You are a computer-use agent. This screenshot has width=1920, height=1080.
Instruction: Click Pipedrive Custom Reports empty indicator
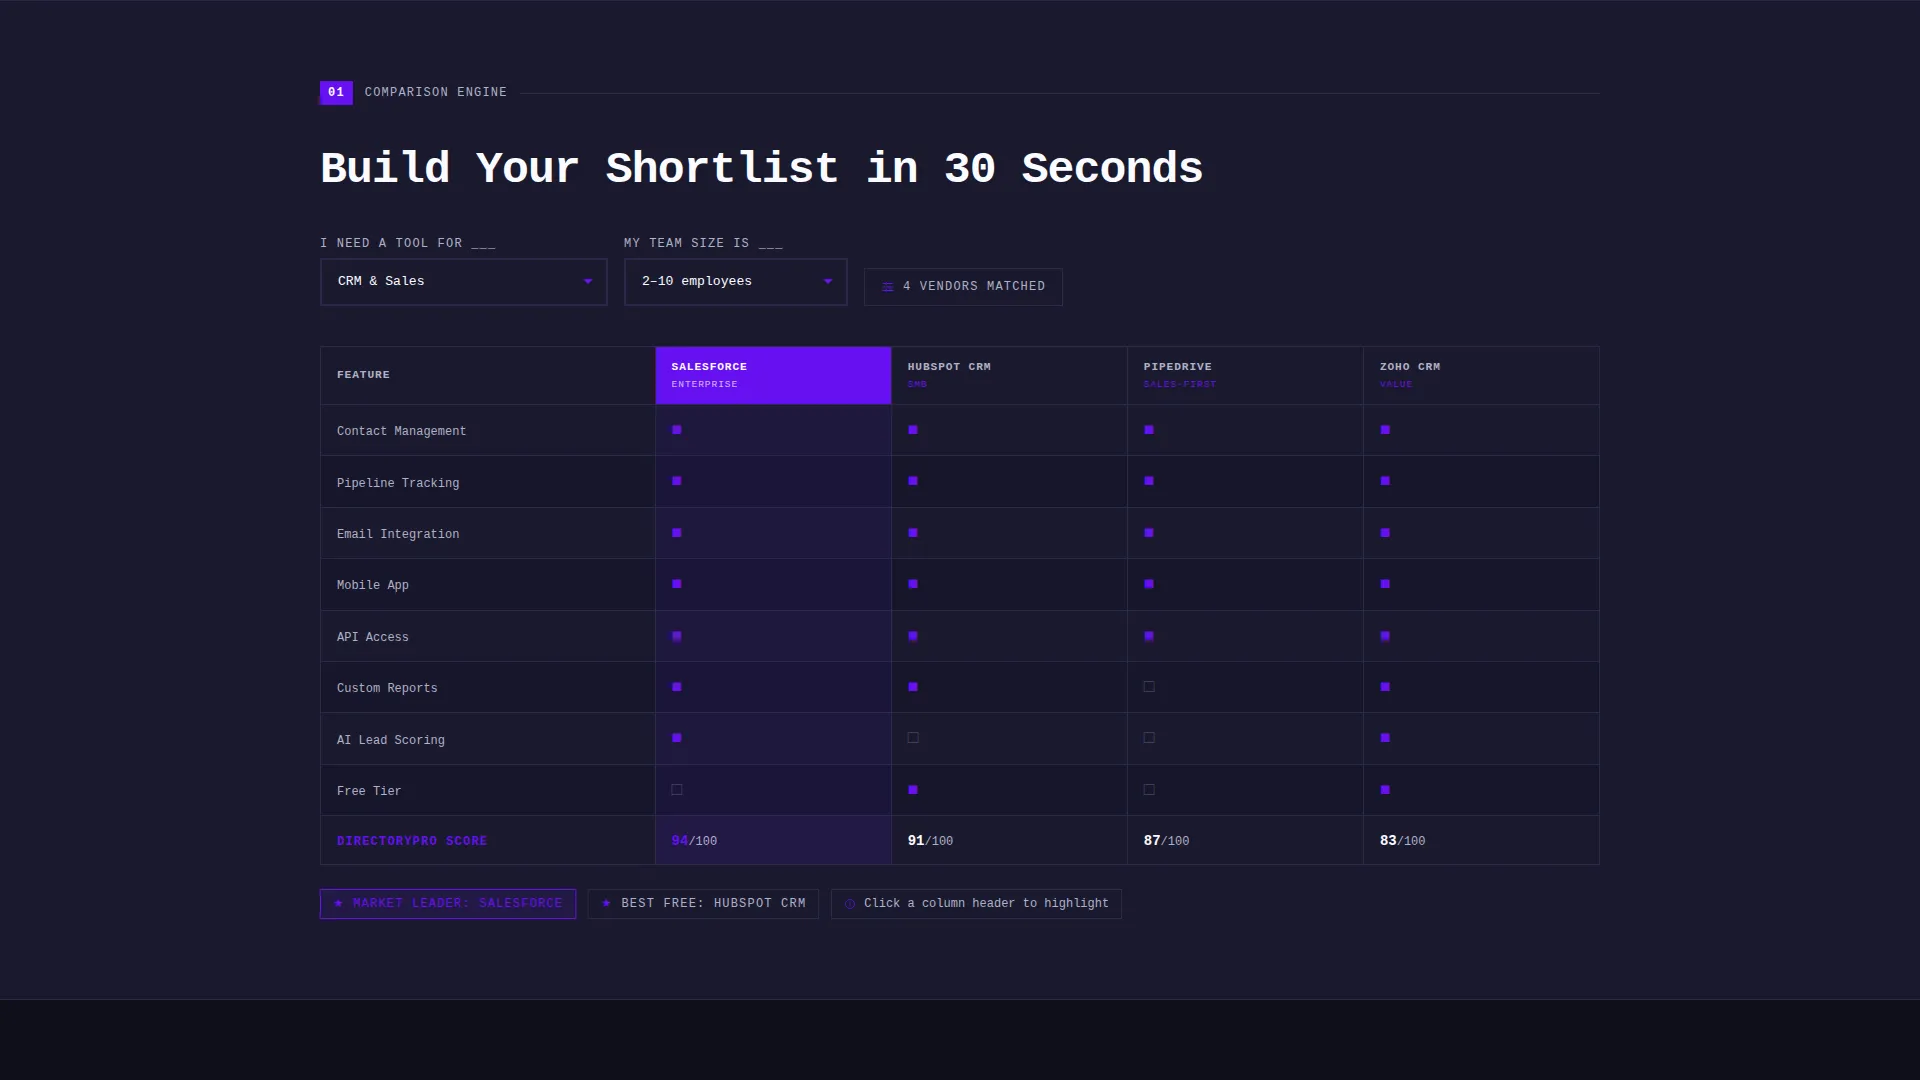click(1149, 687)
